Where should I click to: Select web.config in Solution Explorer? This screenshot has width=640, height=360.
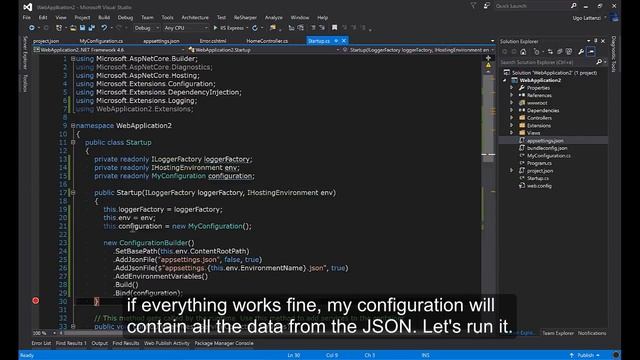coord(539,186)
